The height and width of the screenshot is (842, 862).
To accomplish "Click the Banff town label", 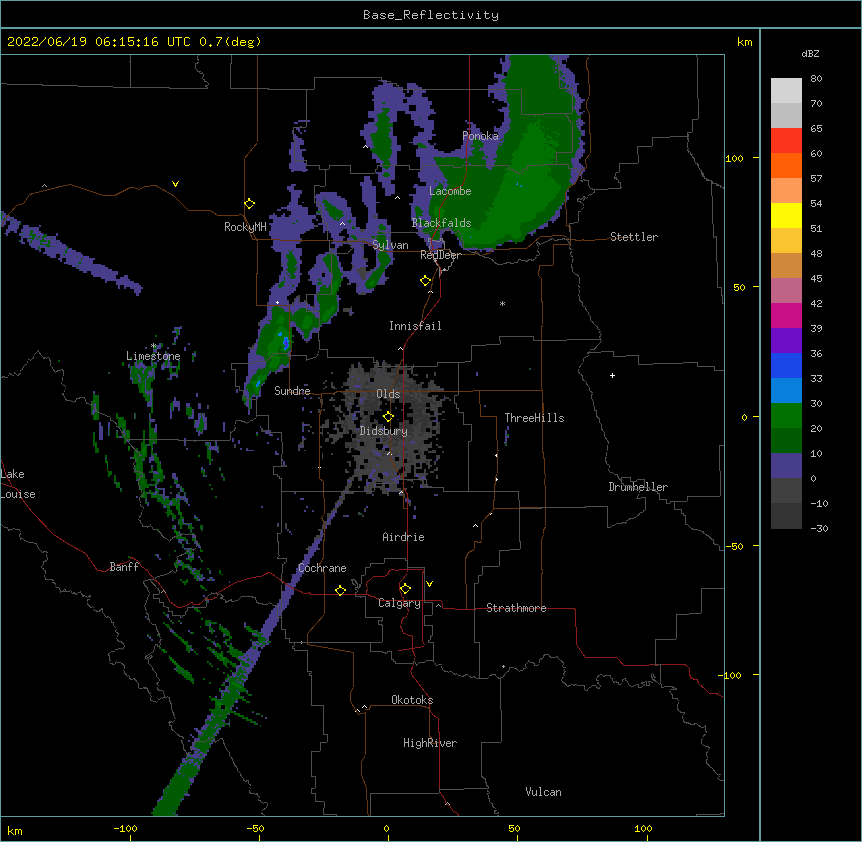I will [124, 567].
